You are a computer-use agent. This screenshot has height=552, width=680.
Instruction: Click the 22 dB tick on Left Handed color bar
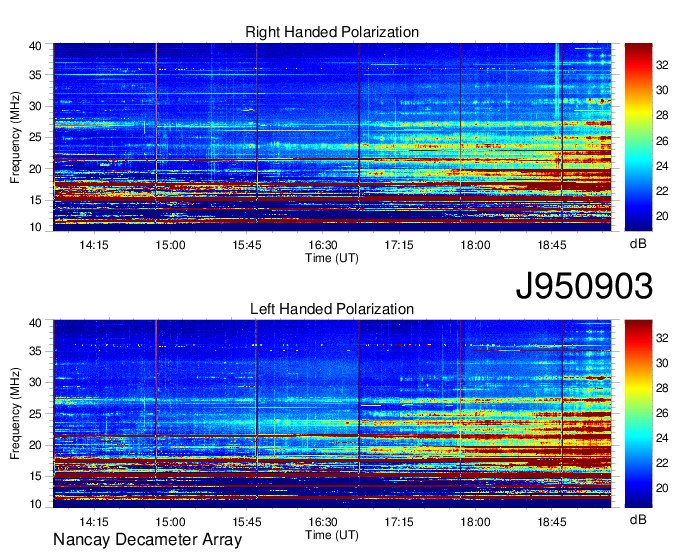pyautogui.click(x=662, y=464)
